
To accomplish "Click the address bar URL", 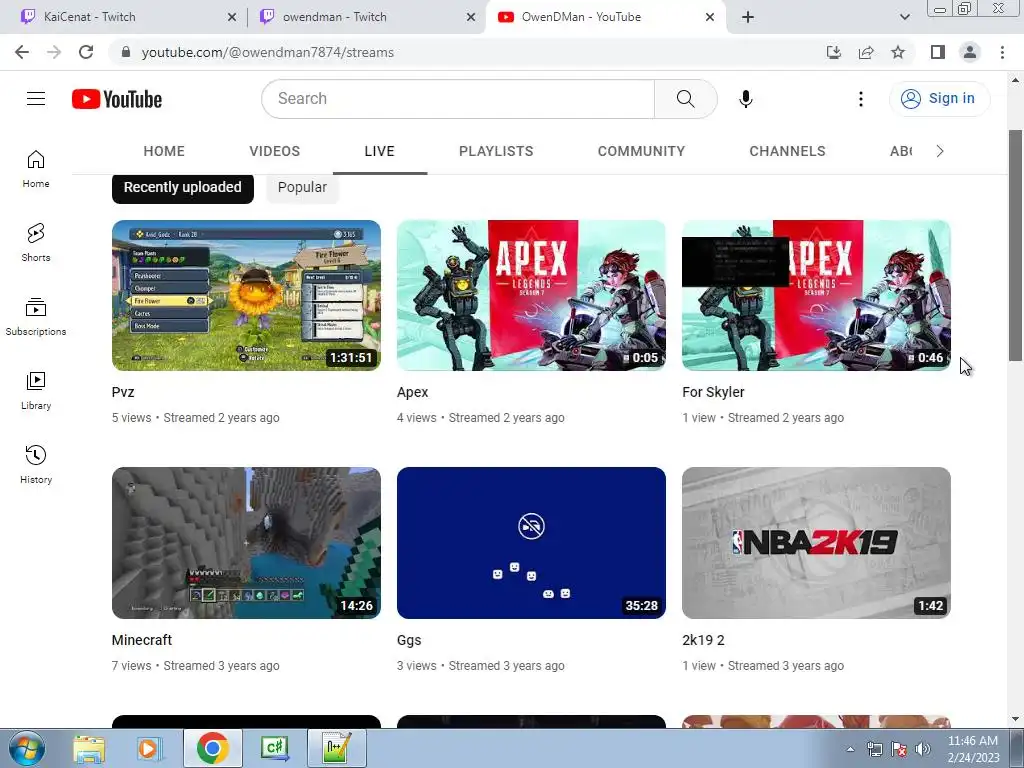I will [268, 52].
